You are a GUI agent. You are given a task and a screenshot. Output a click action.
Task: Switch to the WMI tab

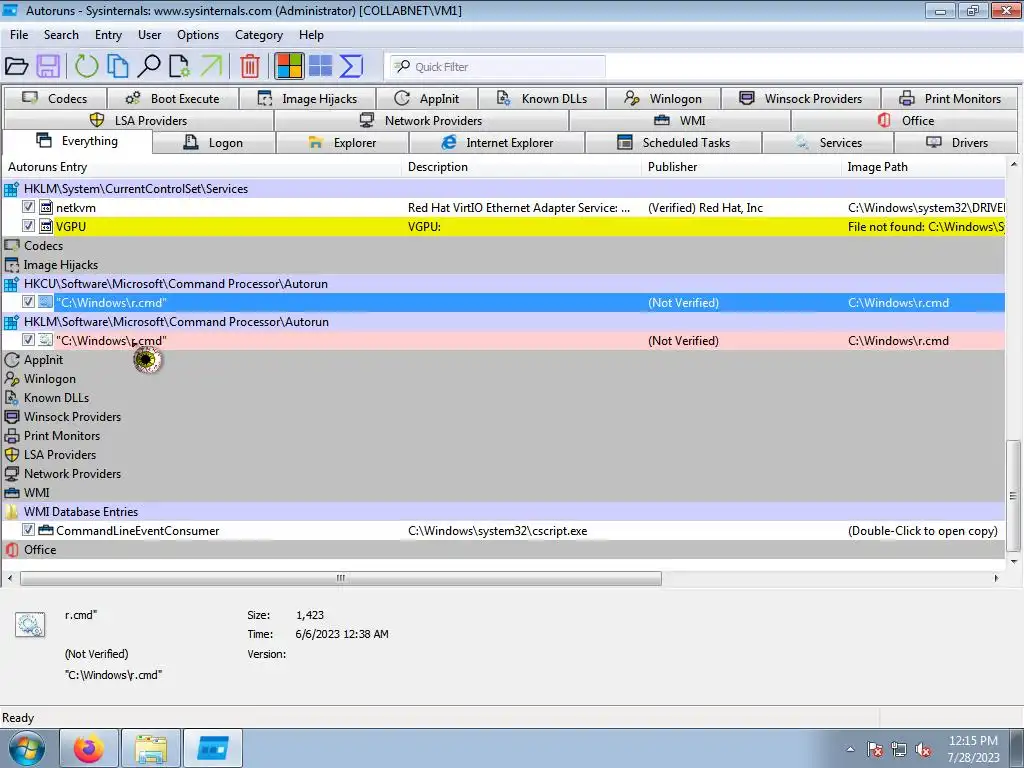click(x=680, y=120)
